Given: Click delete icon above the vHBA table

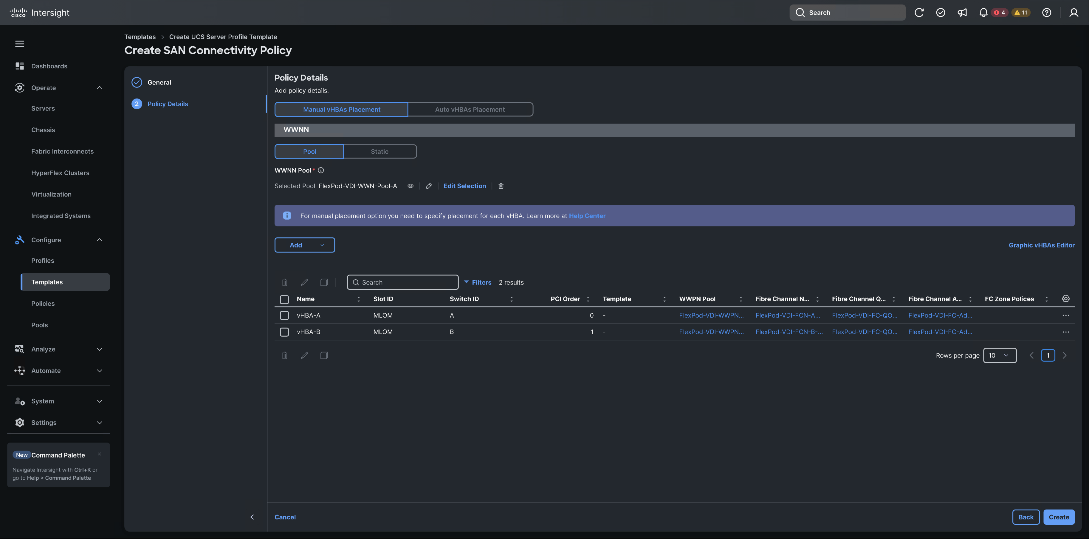Looking at the screenshot, I should tap(284, 283).
